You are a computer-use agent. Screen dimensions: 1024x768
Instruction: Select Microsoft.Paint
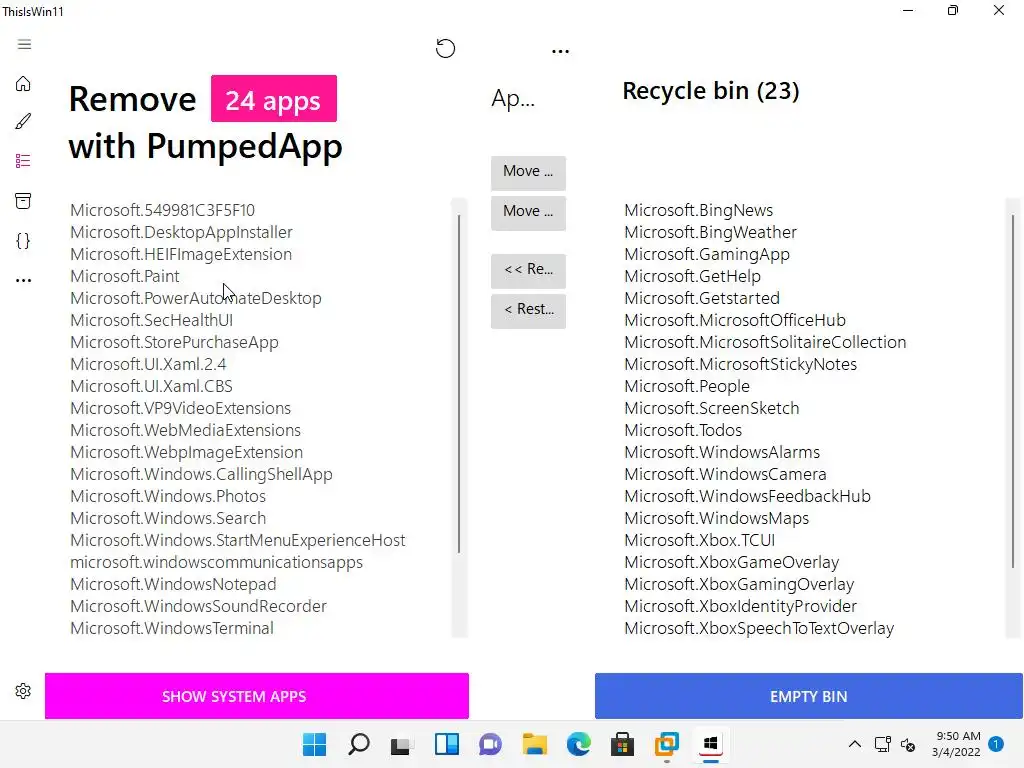125,276
